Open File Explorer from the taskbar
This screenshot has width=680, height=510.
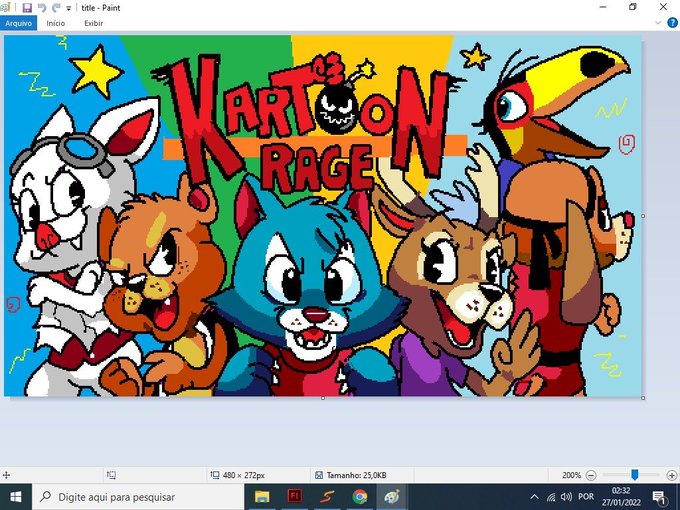(262, 497)
